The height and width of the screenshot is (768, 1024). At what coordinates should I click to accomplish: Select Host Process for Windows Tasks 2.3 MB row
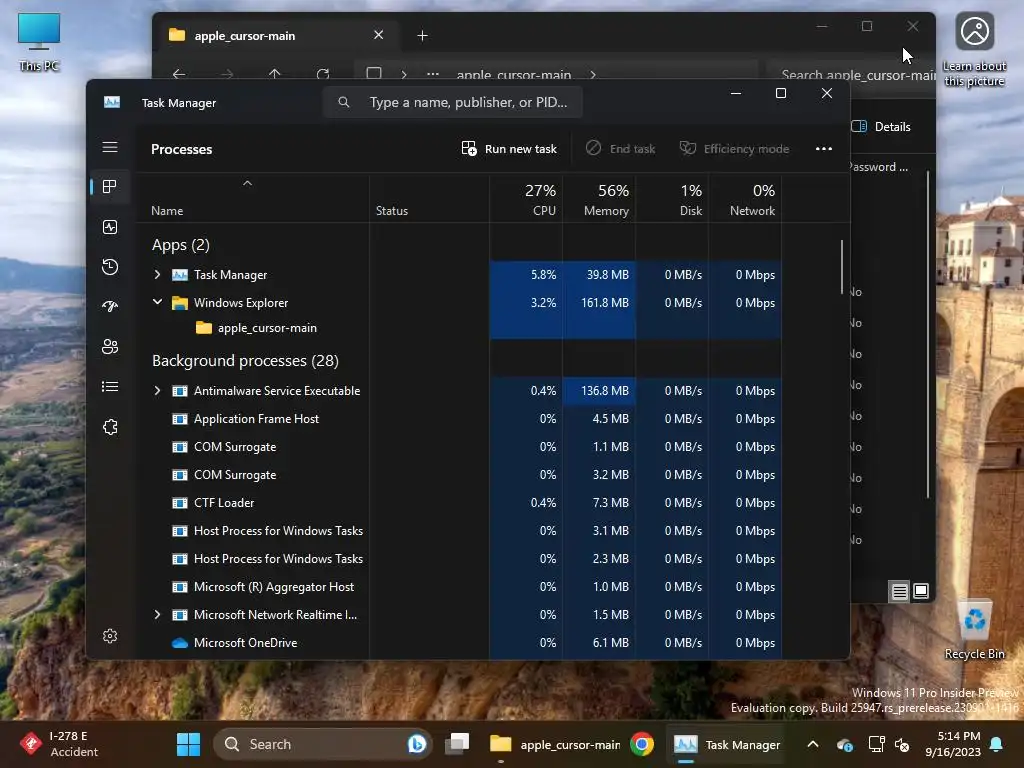(460, 559)
